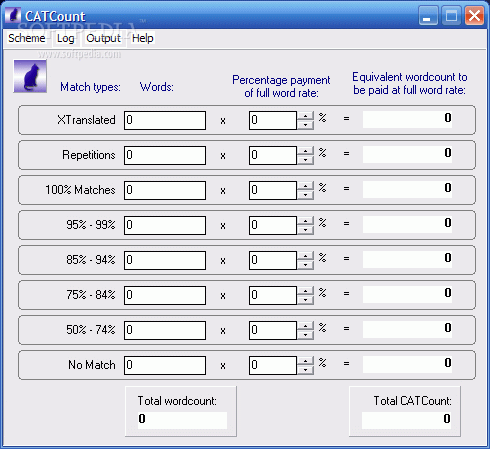The image size is (490, 449).
Task: Click the 50% - 74% words input field
Action: pos(165,330)
